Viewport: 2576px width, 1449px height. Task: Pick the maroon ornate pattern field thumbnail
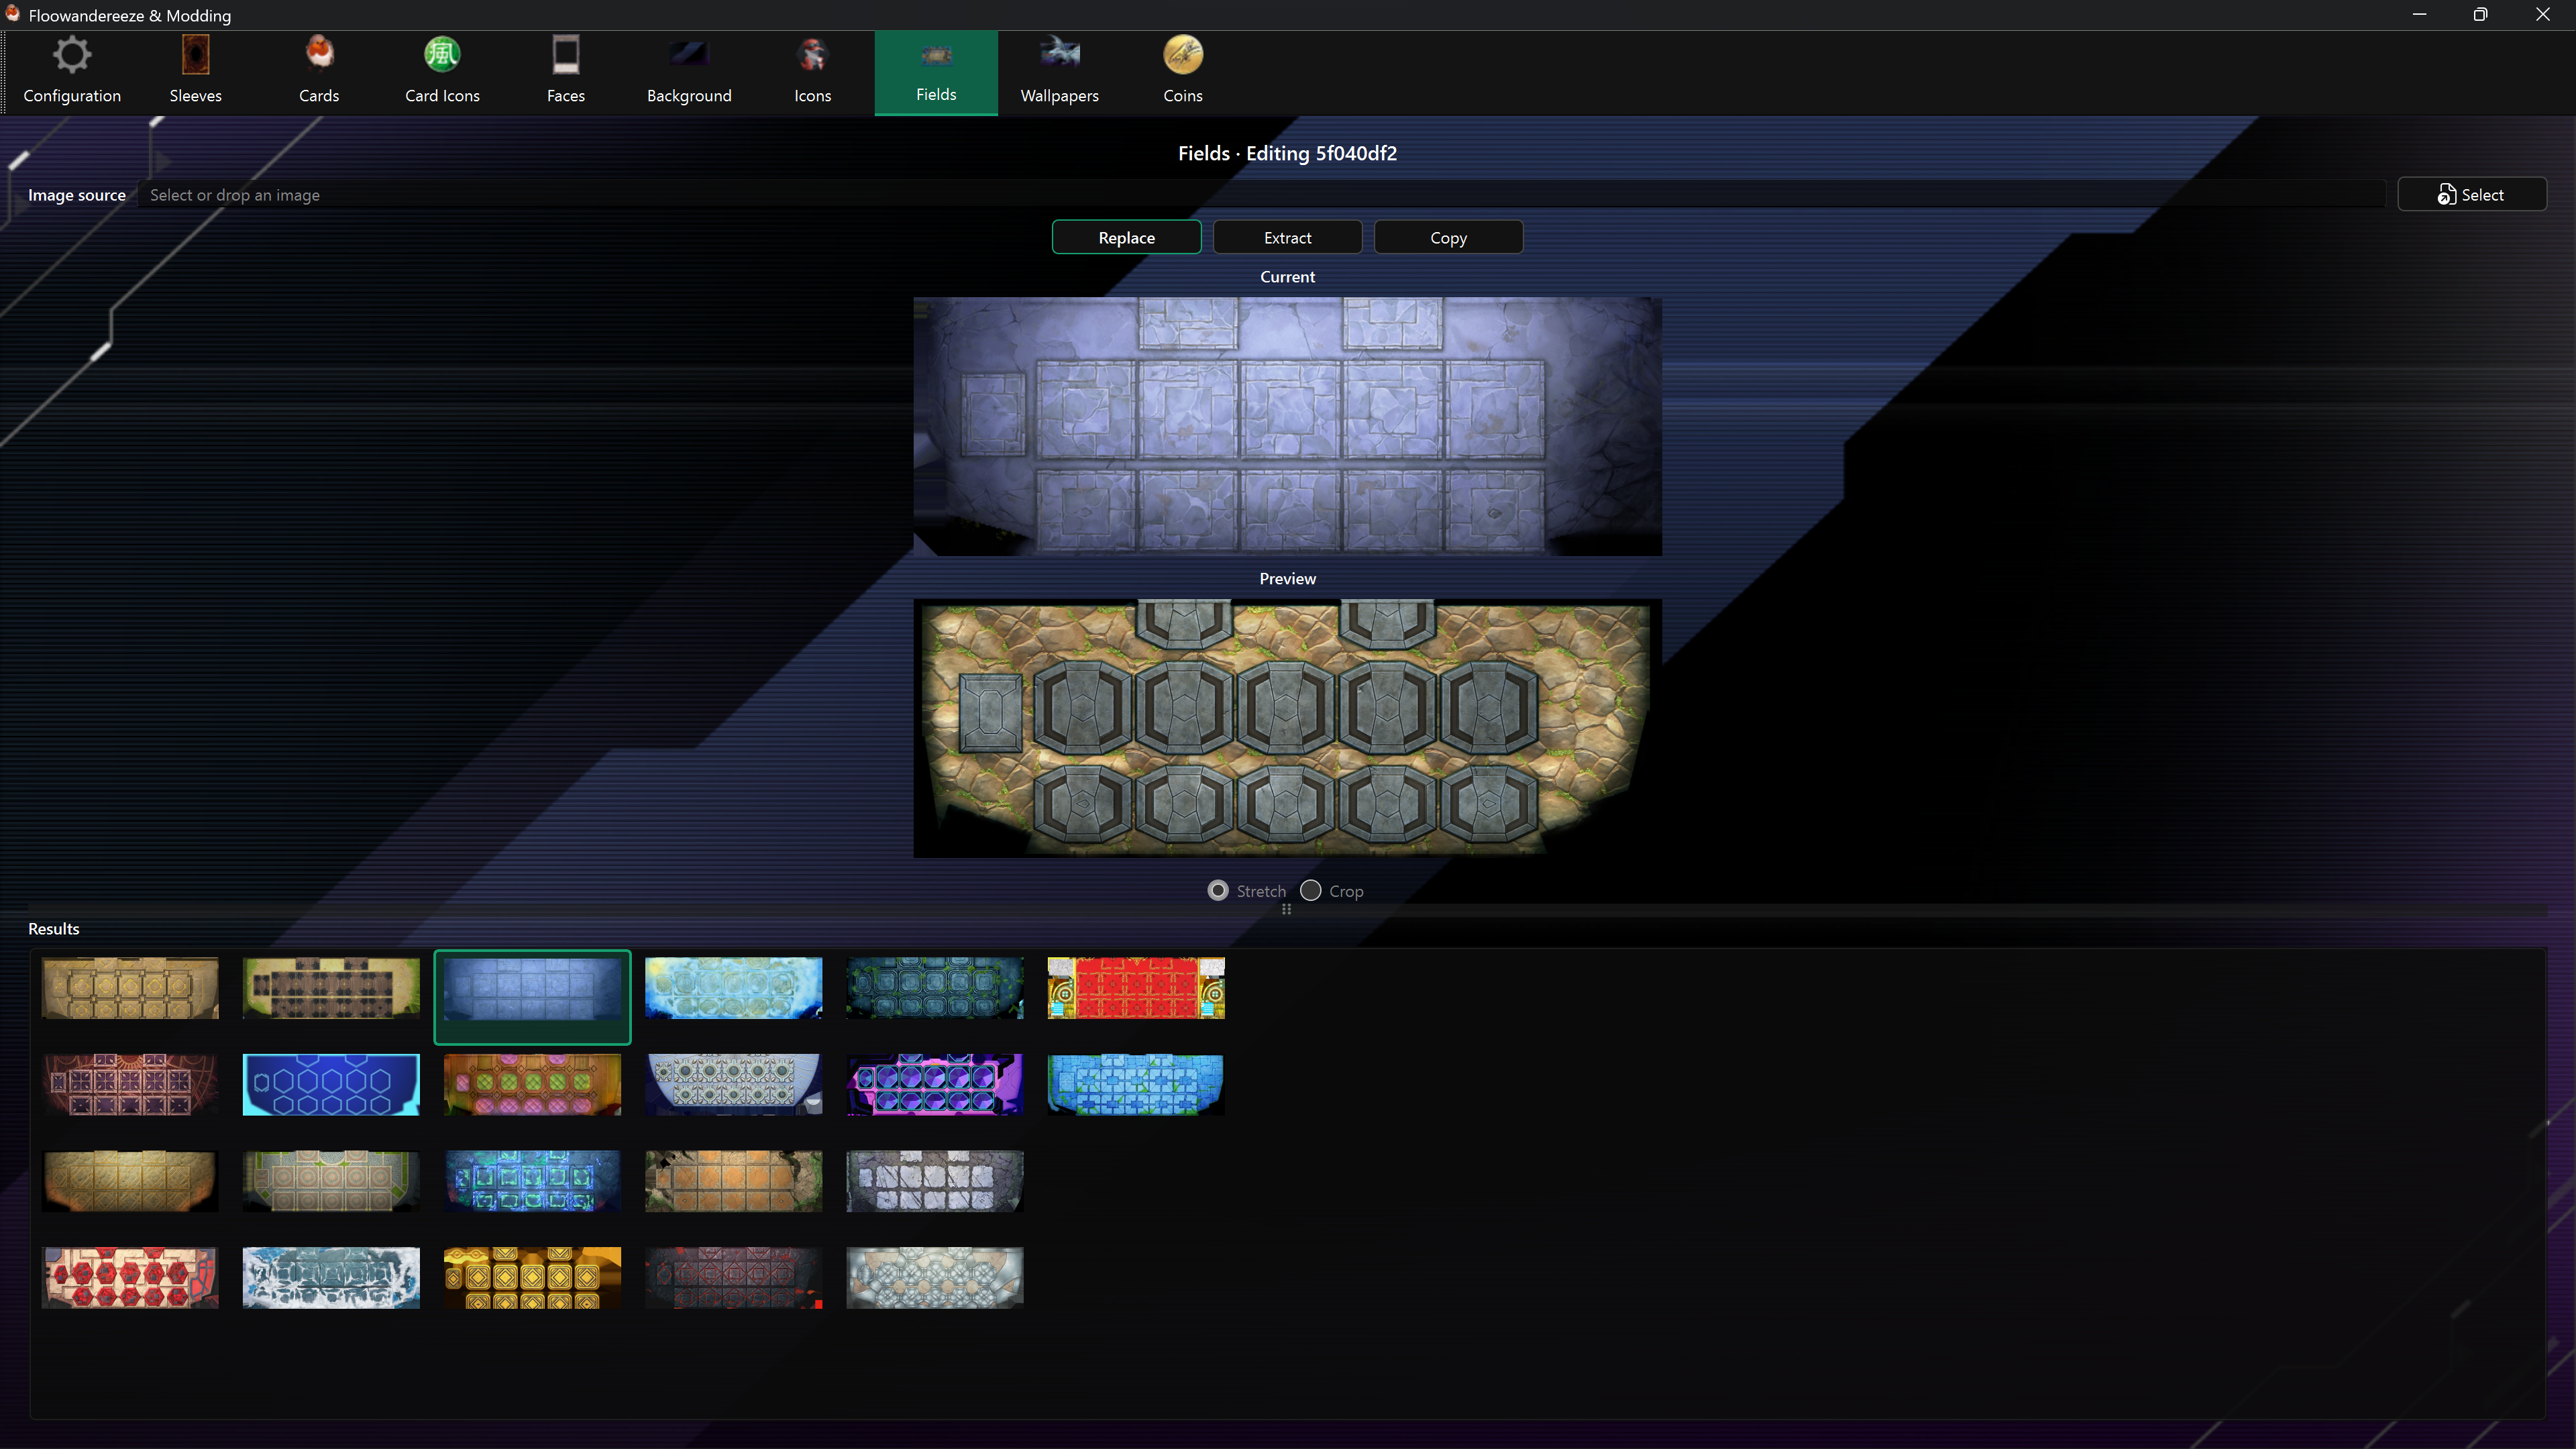pos(130,1084)
